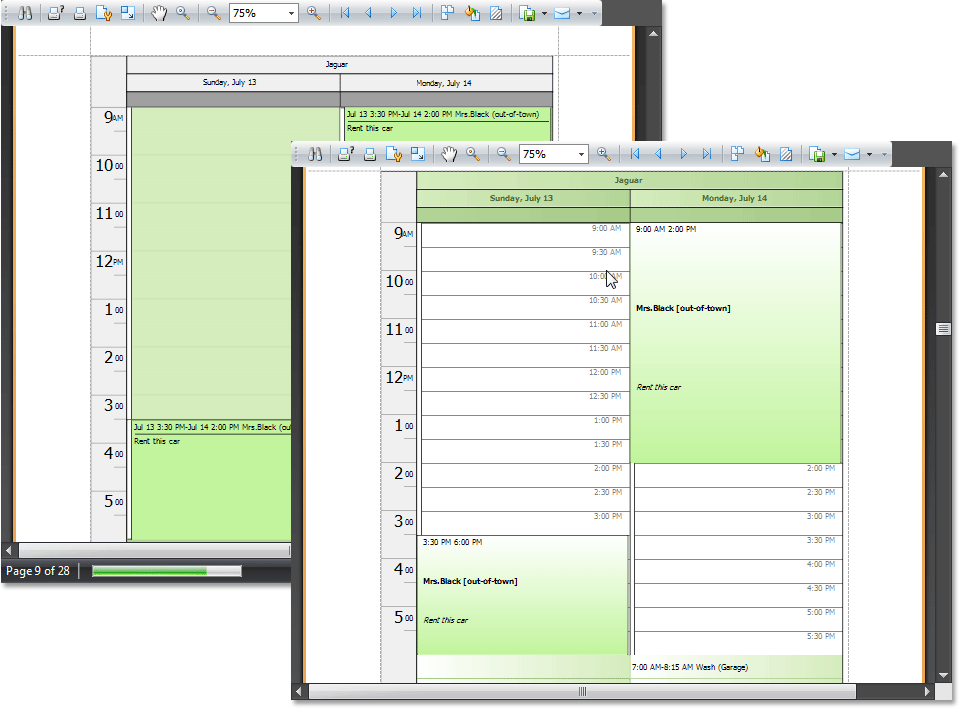
Task: Click 75% zoom field in front window
Action: [554, 154]
